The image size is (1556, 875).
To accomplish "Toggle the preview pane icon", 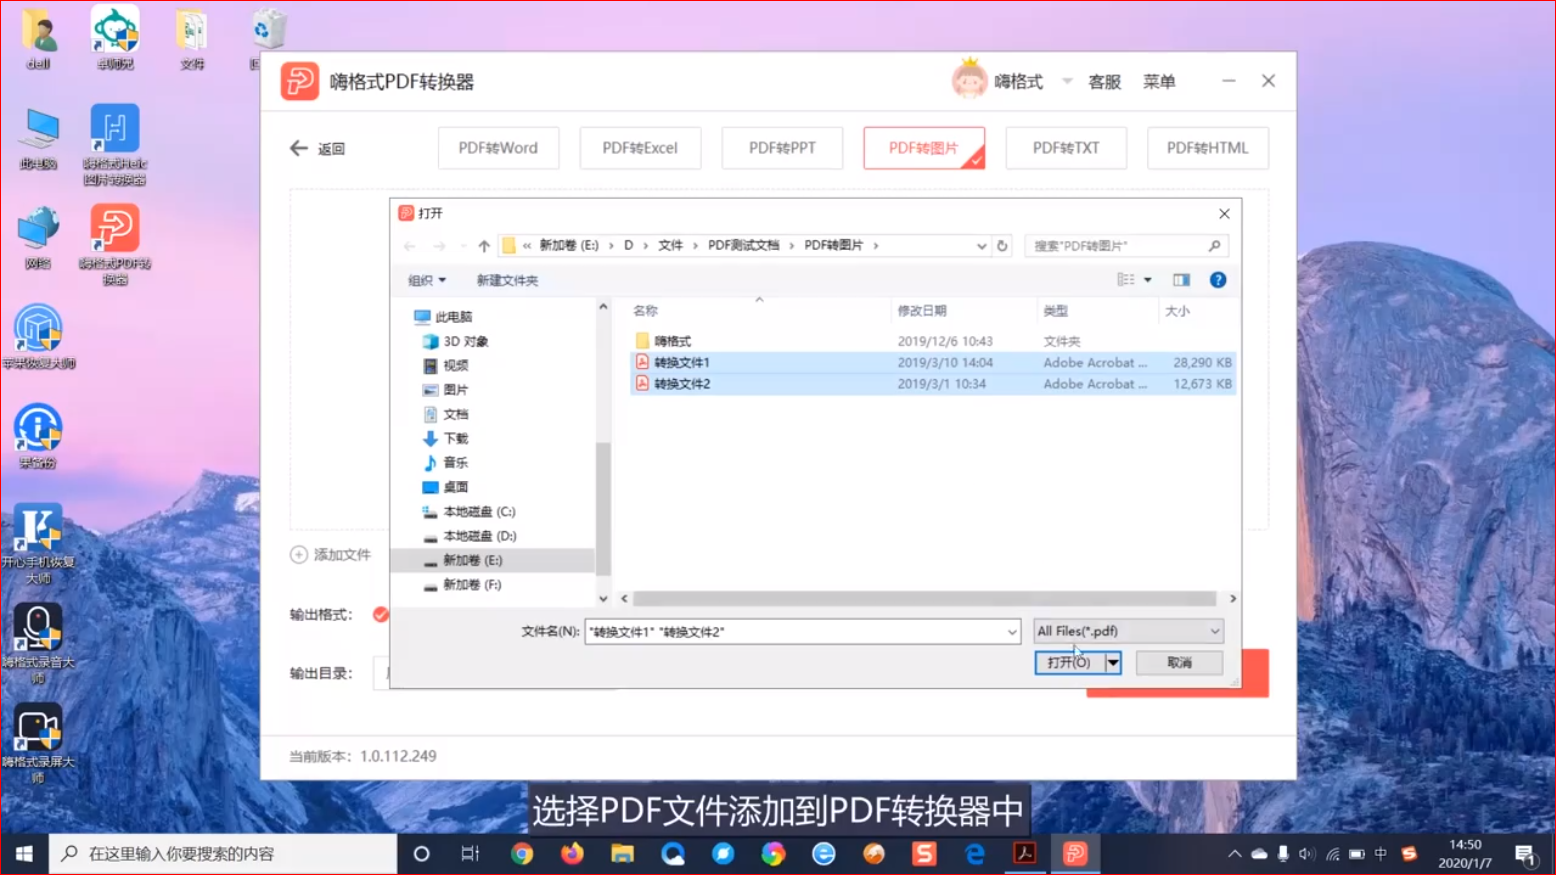I will [x=1181, y=280].
